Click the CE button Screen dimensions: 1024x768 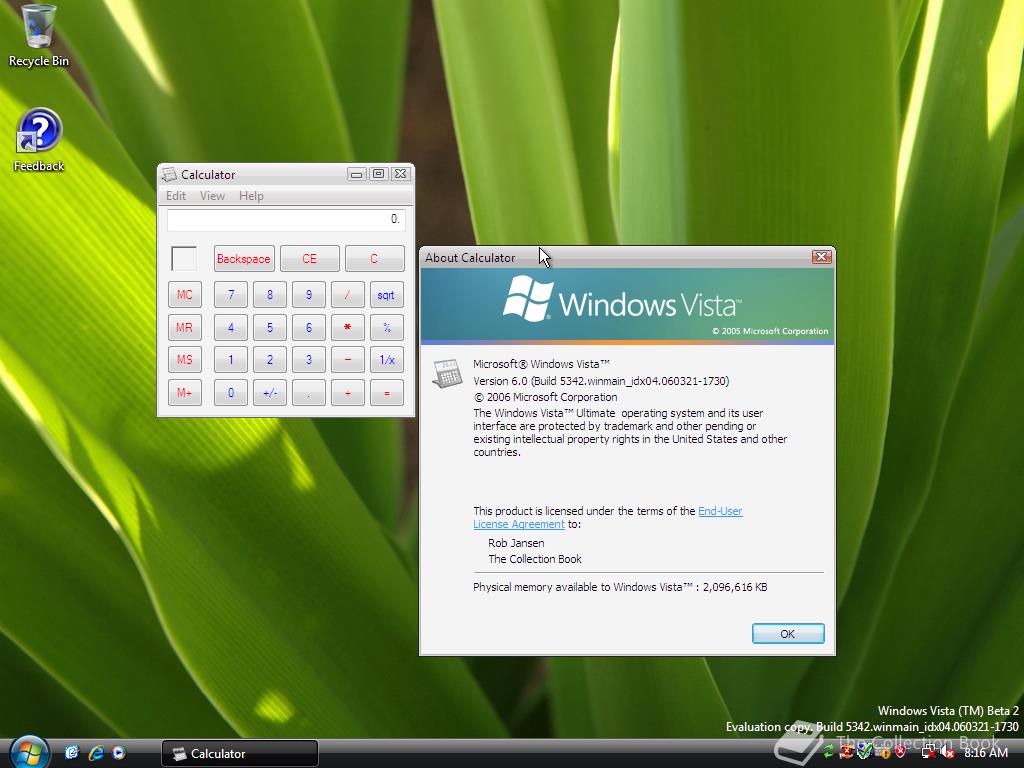pos(310,259)
